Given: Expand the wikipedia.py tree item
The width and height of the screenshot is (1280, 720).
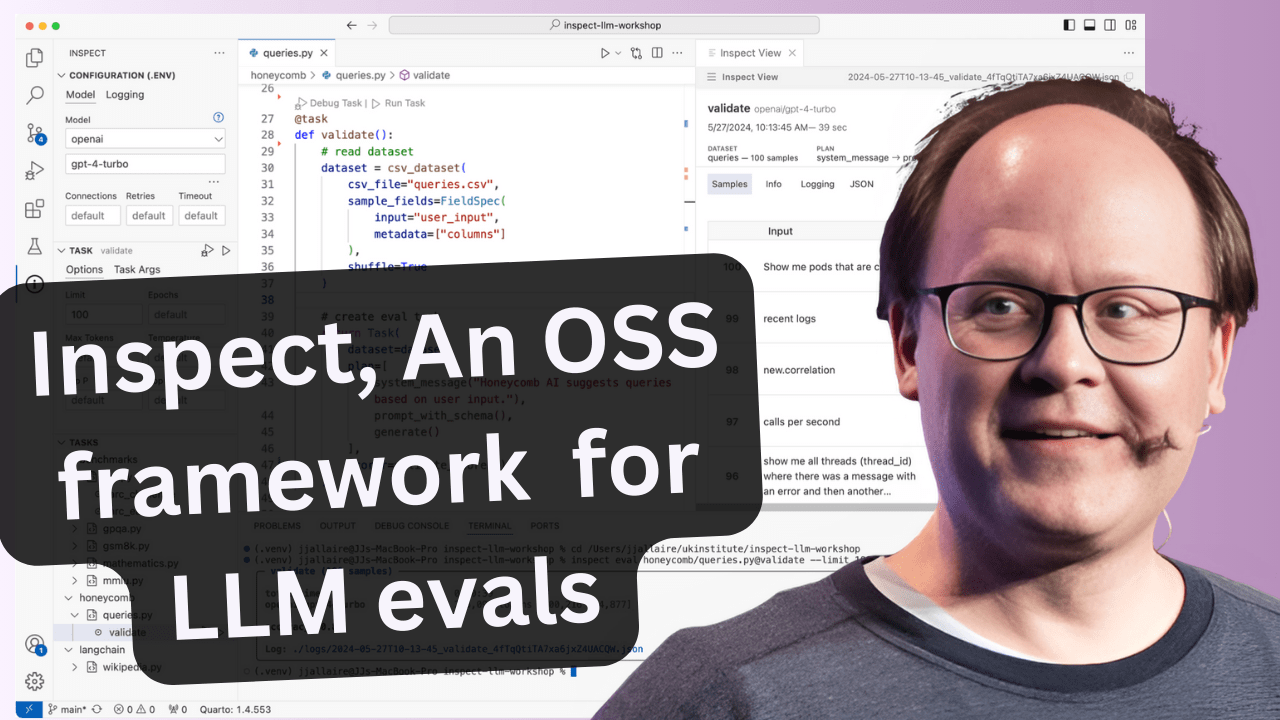Looking at the screenshot, I should pos(74,666).
